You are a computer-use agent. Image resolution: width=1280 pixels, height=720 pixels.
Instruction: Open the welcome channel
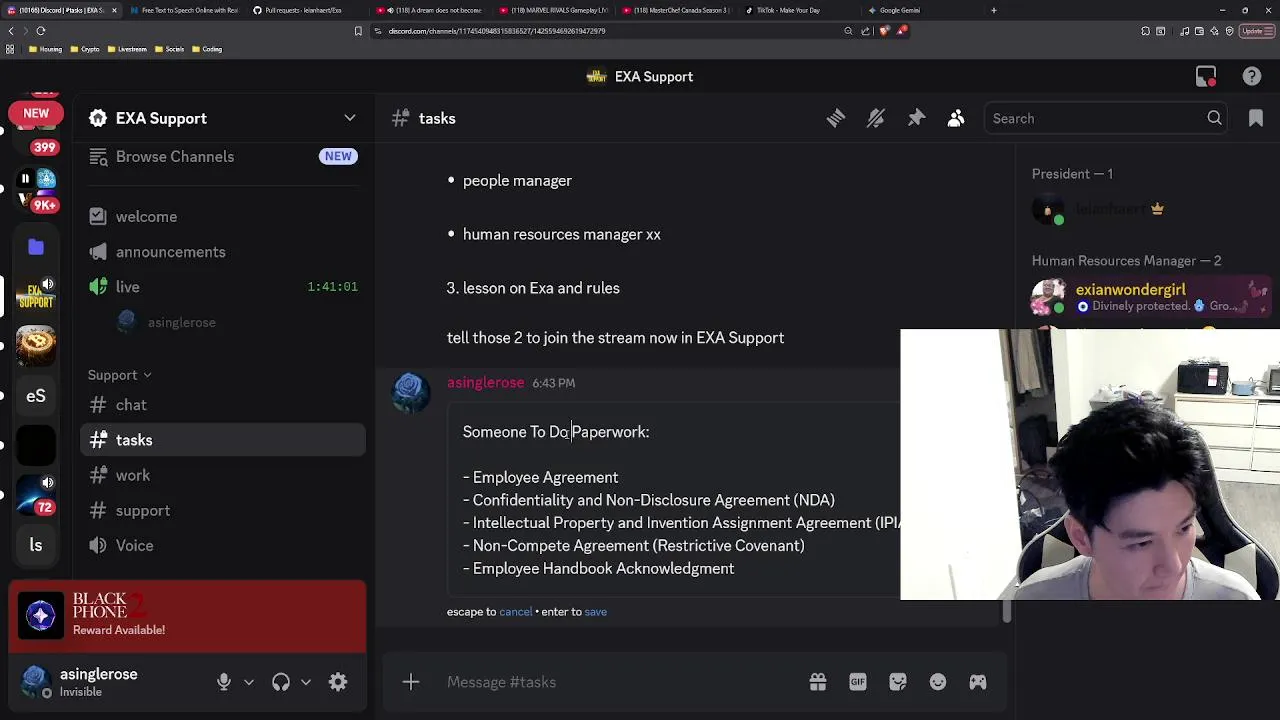pos(222,217)
